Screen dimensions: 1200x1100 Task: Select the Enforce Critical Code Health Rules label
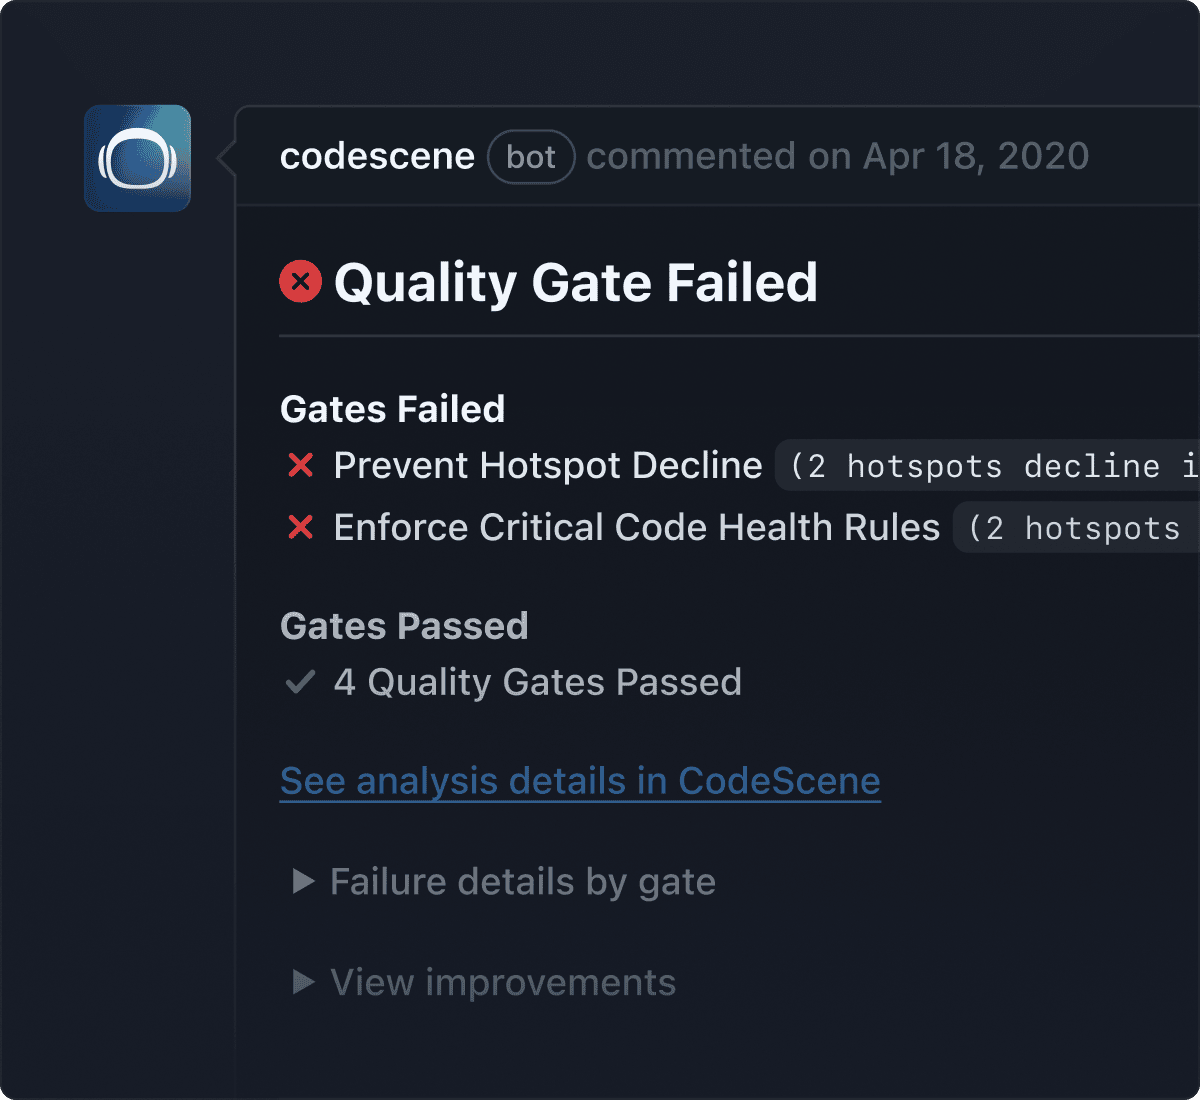[x=637, y=528]
